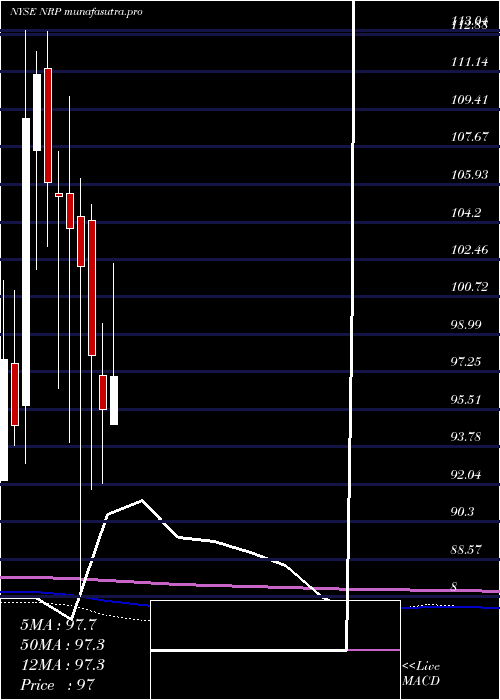Click the Price : 97 reading
This screenshot has width=500, height=700.
[58, 685]
